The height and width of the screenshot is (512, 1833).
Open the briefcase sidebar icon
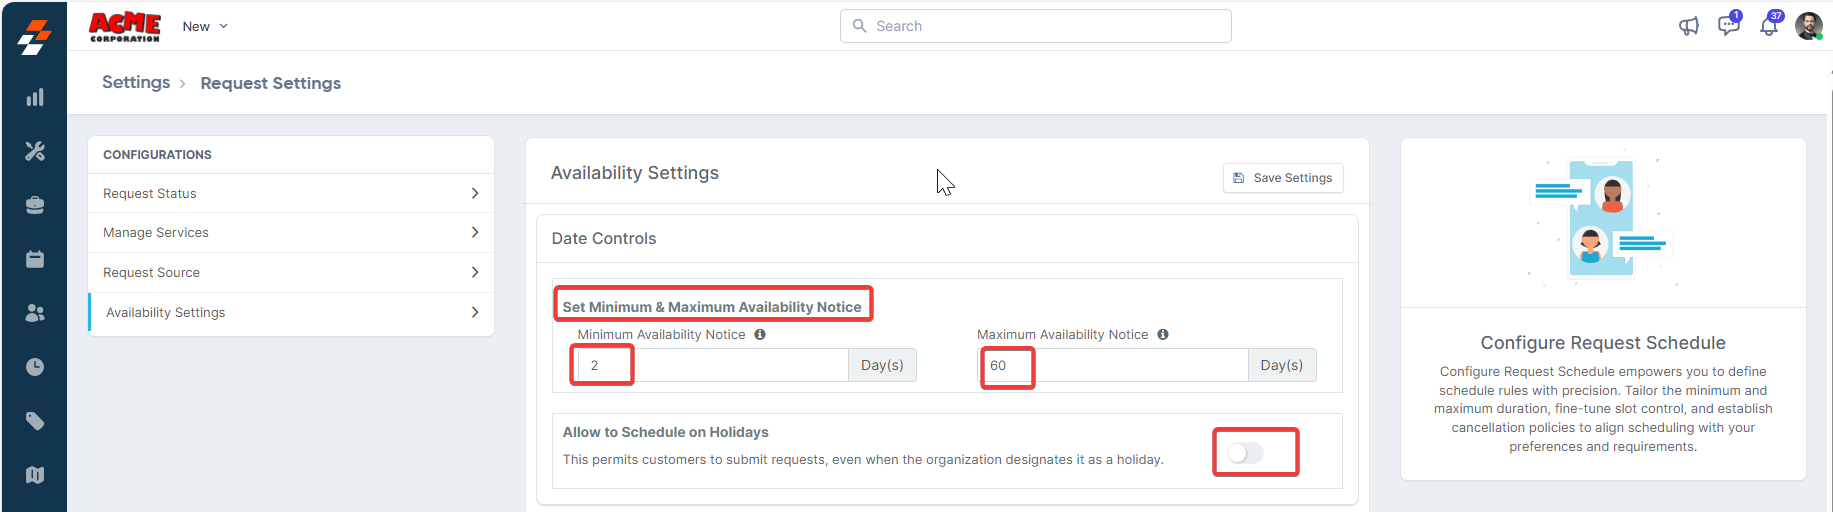pyautogui.click(x=35, y=205)
